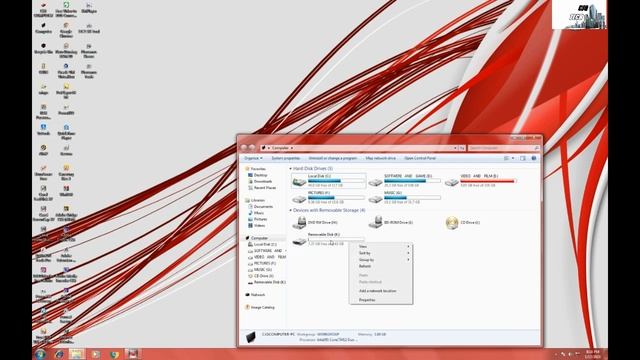Select the SOFTWARE AND GAME drive icon
The width and height of the screenshot is (640, 360).
[375, 182]
